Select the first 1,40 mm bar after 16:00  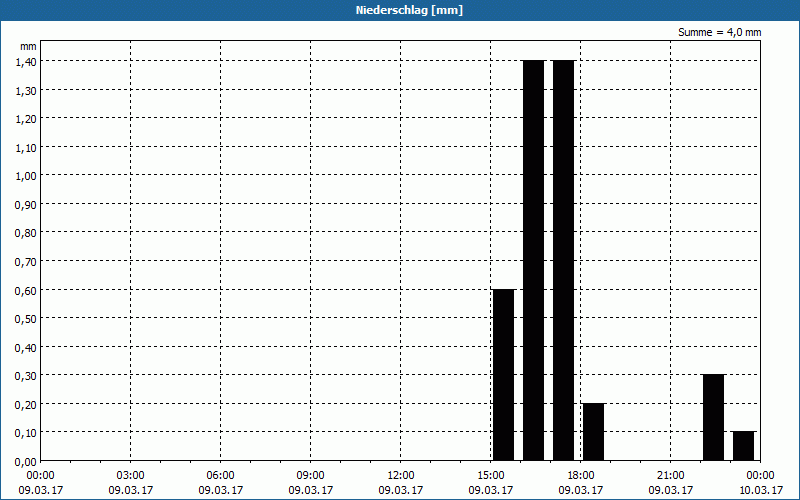(x=534, y=261)
